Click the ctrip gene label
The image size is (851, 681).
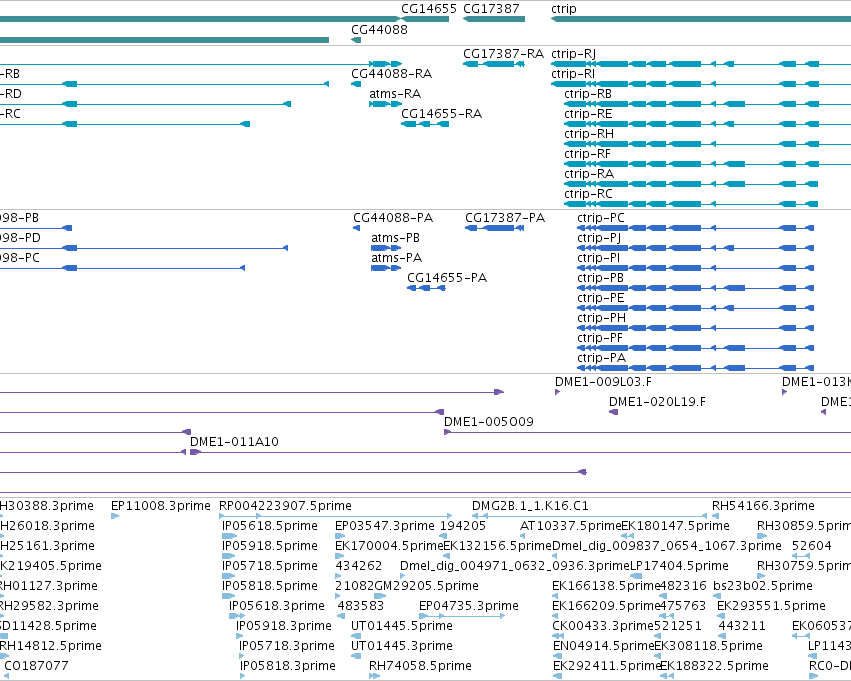[x=564, y=9]
